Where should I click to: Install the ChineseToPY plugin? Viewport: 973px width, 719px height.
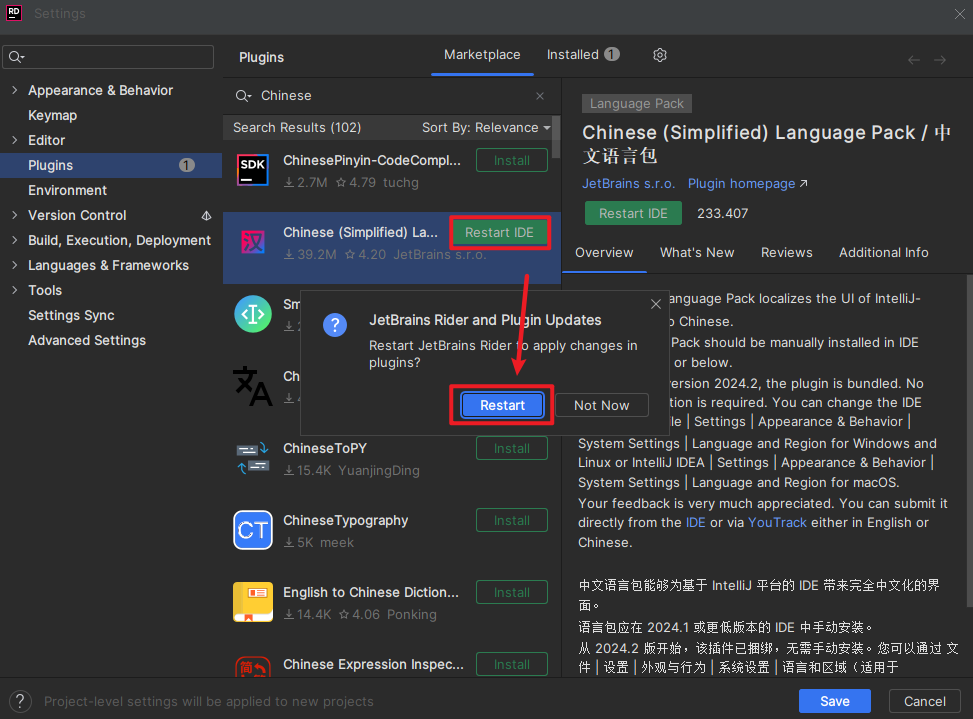tap(512, 449)
